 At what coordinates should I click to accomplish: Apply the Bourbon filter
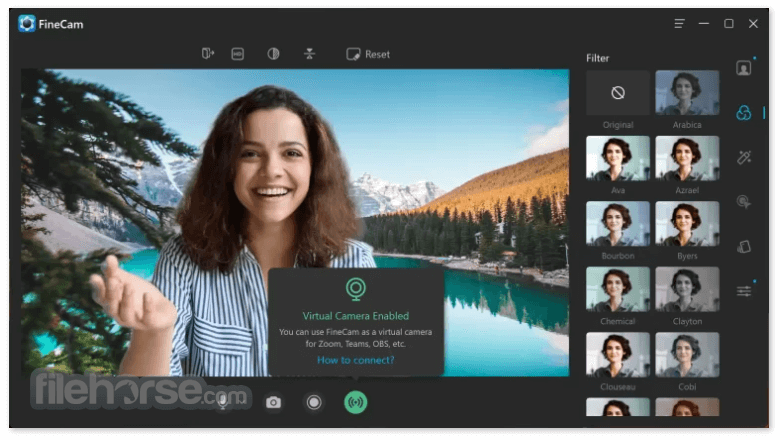(618, 224)
